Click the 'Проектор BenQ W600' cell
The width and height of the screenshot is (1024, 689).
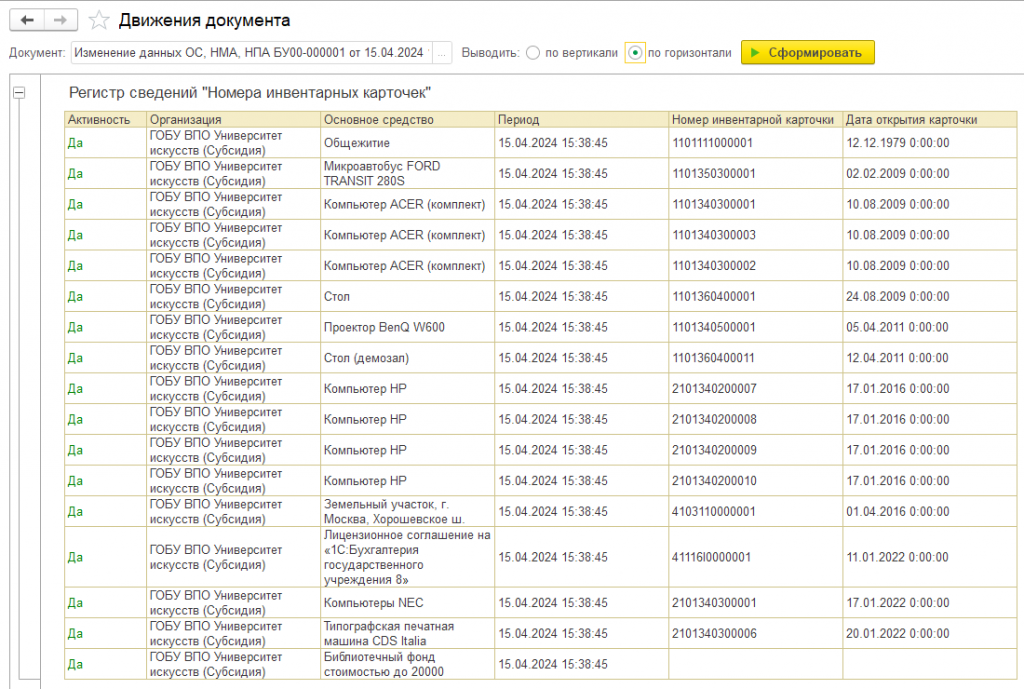pyautogui.click(x=408, y=327)
